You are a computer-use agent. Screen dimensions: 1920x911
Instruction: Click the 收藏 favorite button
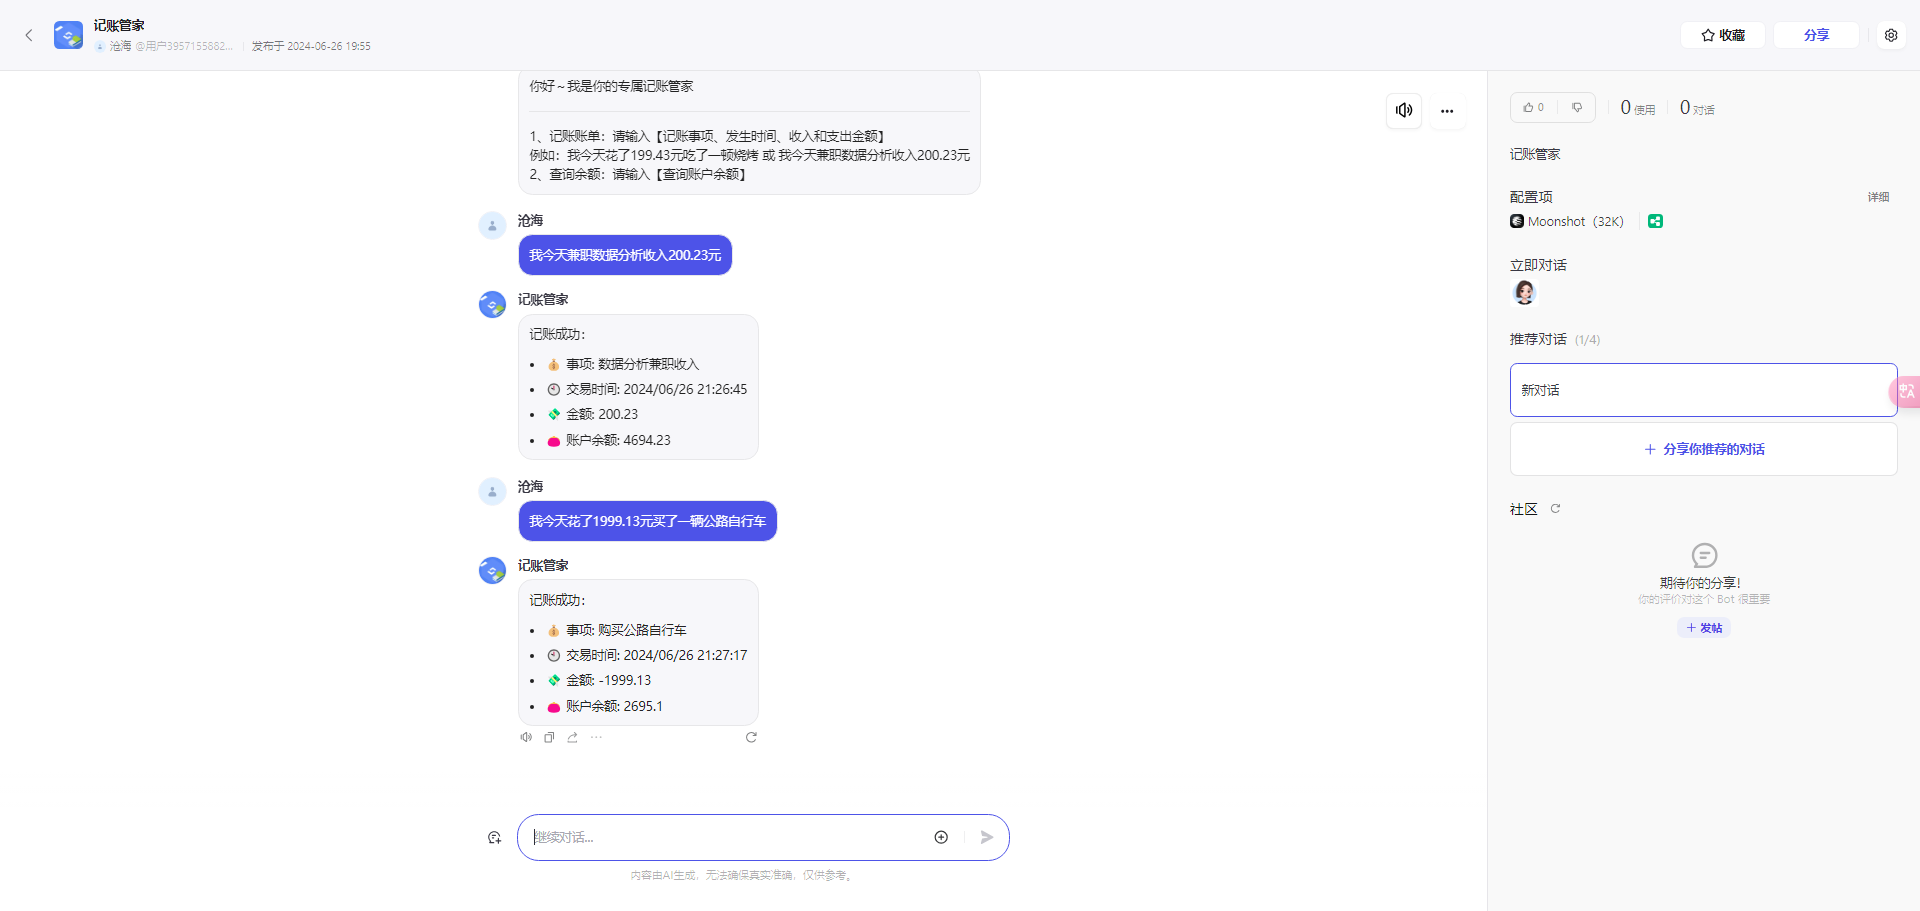pyautogui.click(x=1722, y=35)
